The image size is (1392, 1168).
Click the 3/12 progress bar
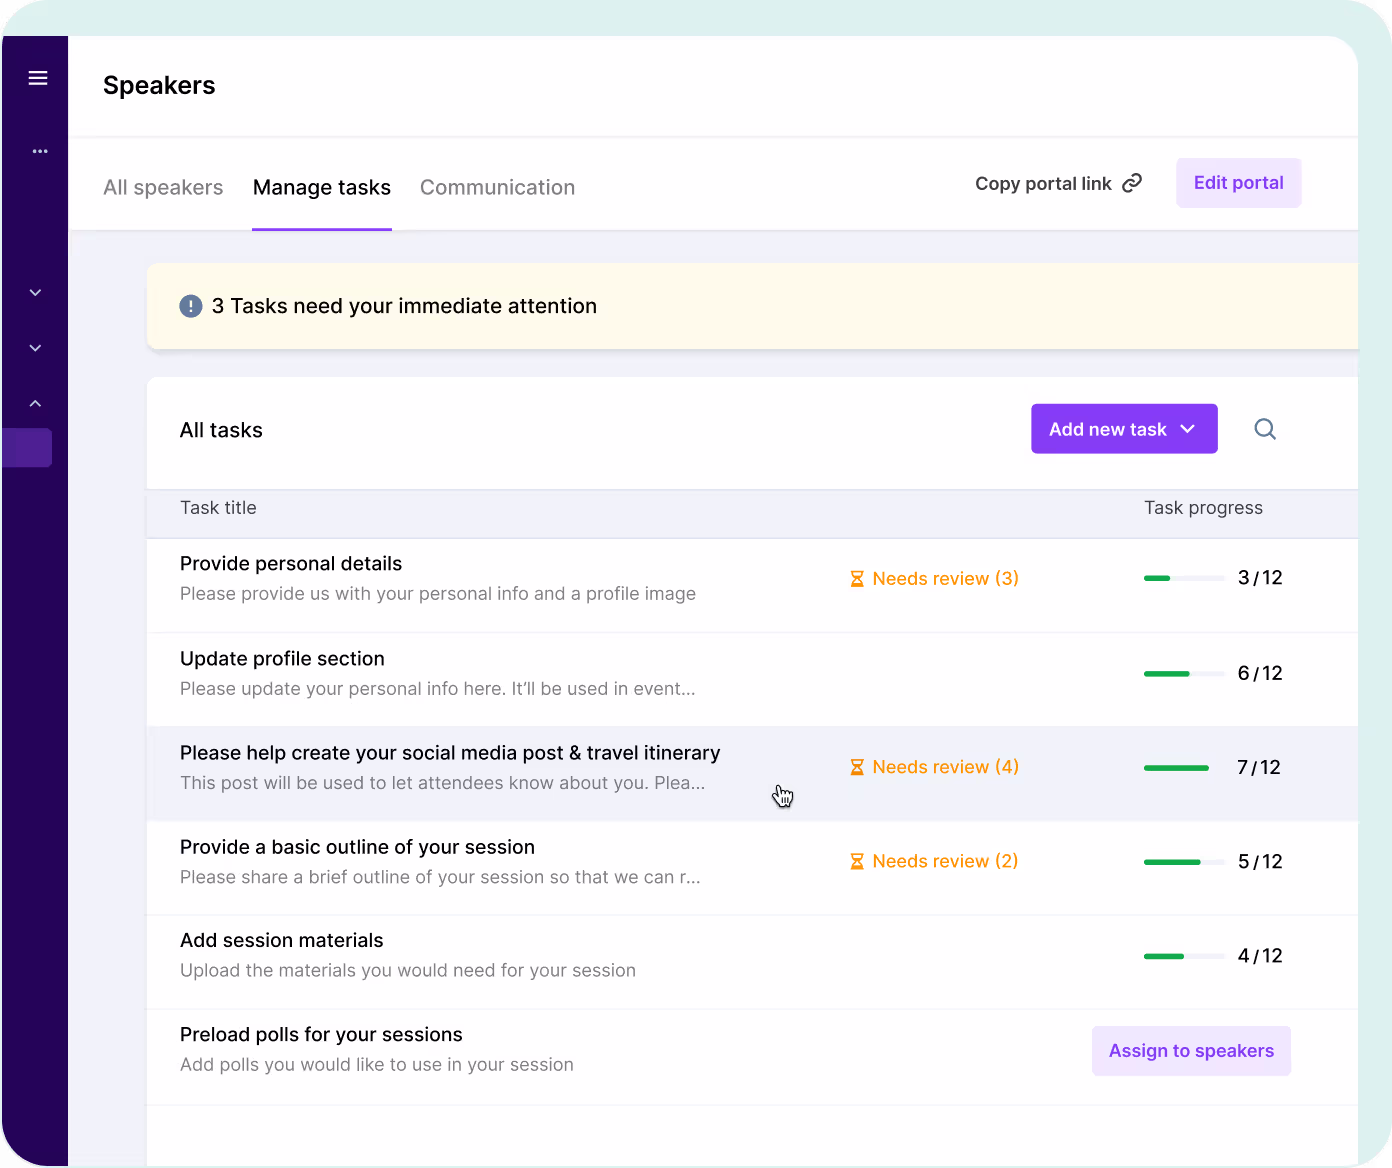coord(1184,578)
